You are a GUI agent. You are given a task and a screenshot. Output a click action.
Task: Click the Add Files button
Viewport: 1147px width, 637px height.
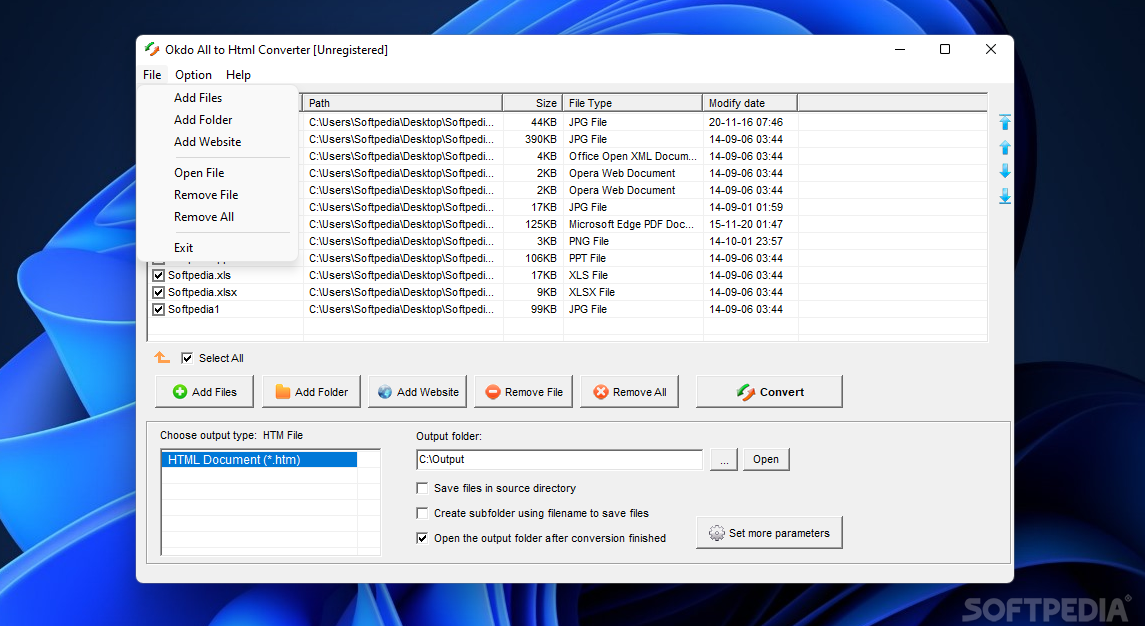coord(204,392)
